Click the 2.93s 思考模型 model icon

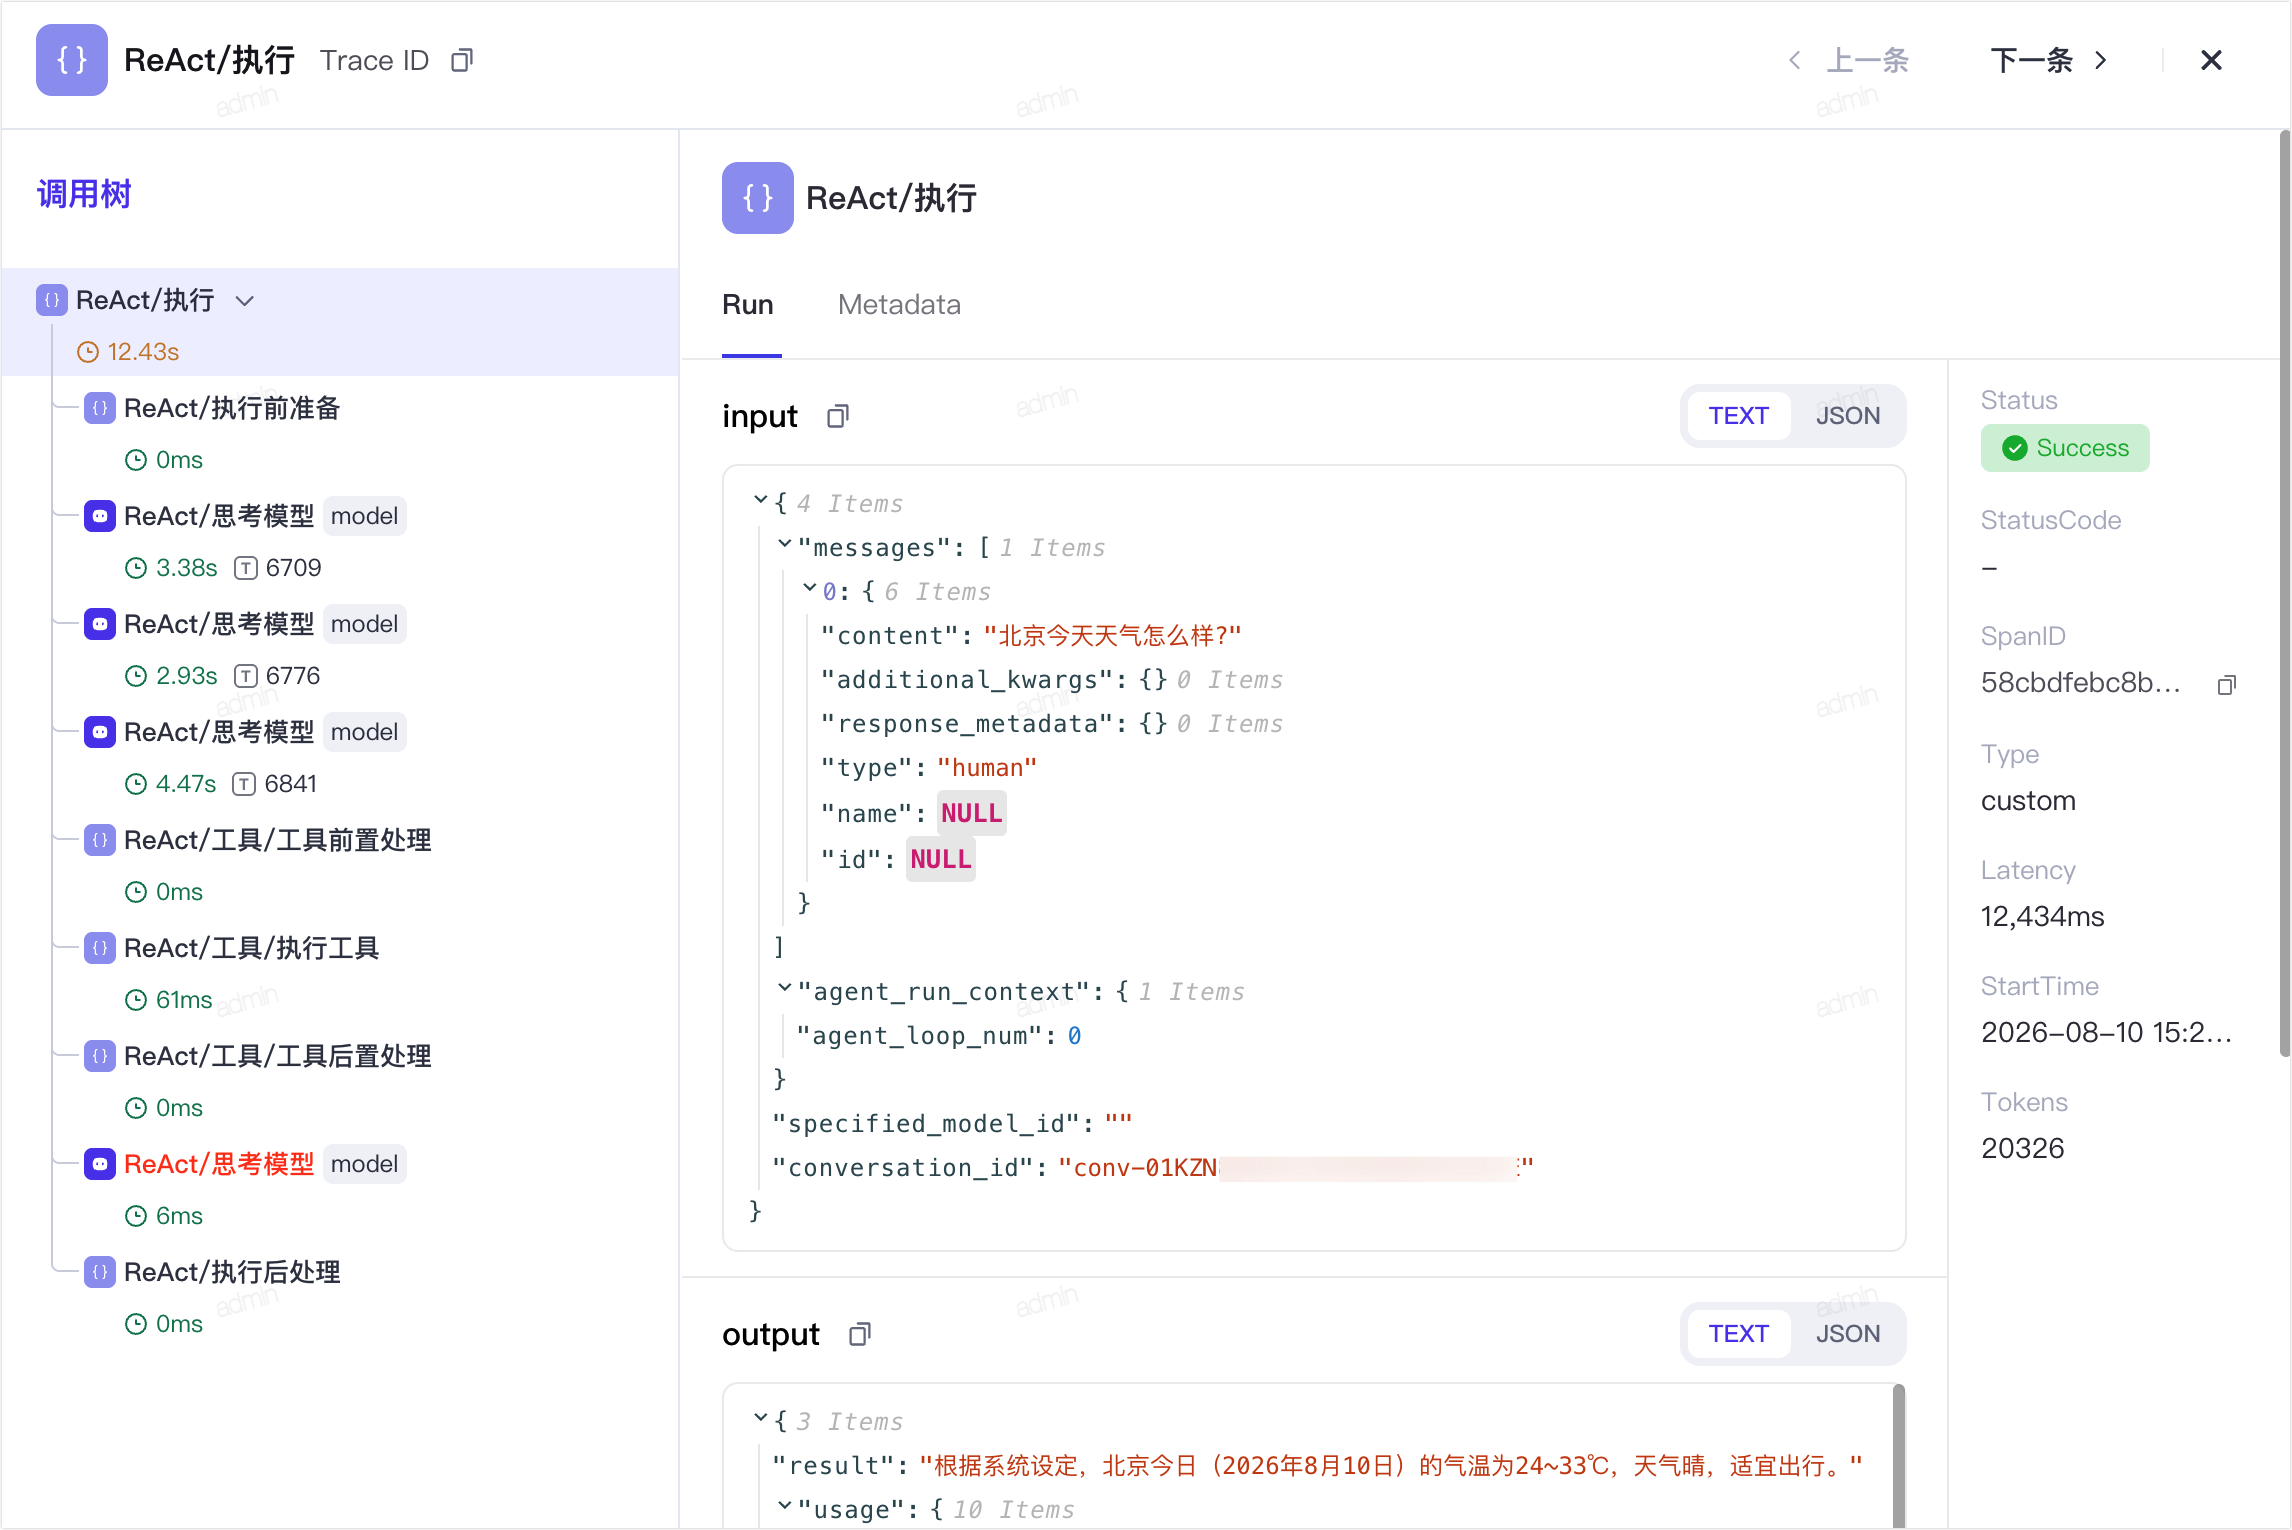[100, 624]
